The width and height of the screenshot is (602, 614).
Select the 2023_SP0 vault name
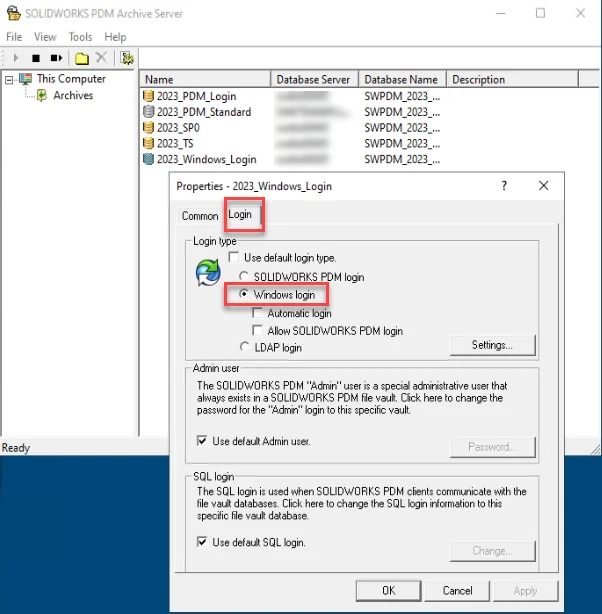tap(178, 128)
